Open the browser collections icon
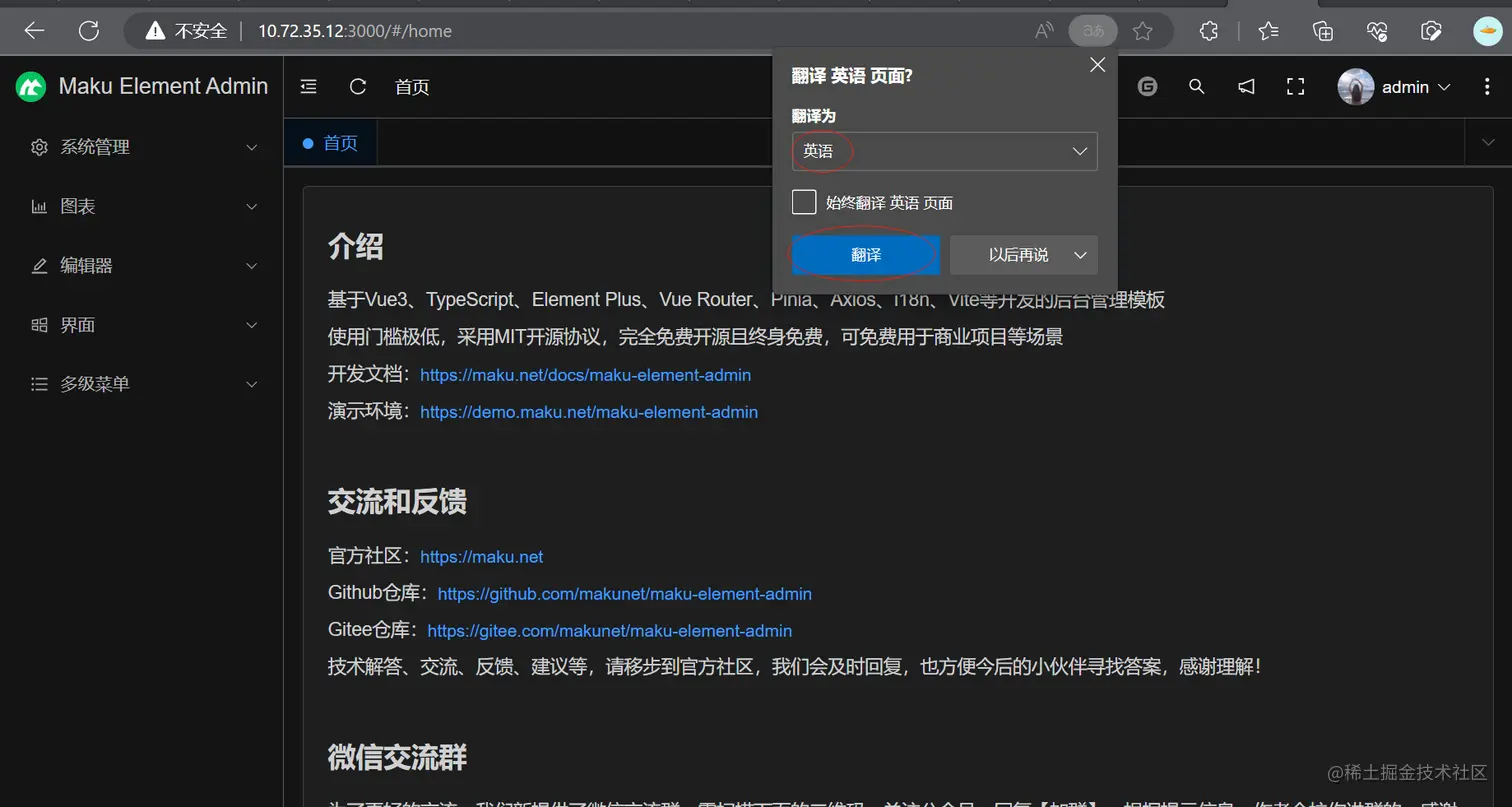The width and height of the screenshot is (1512, 807). pos(1323,31)
